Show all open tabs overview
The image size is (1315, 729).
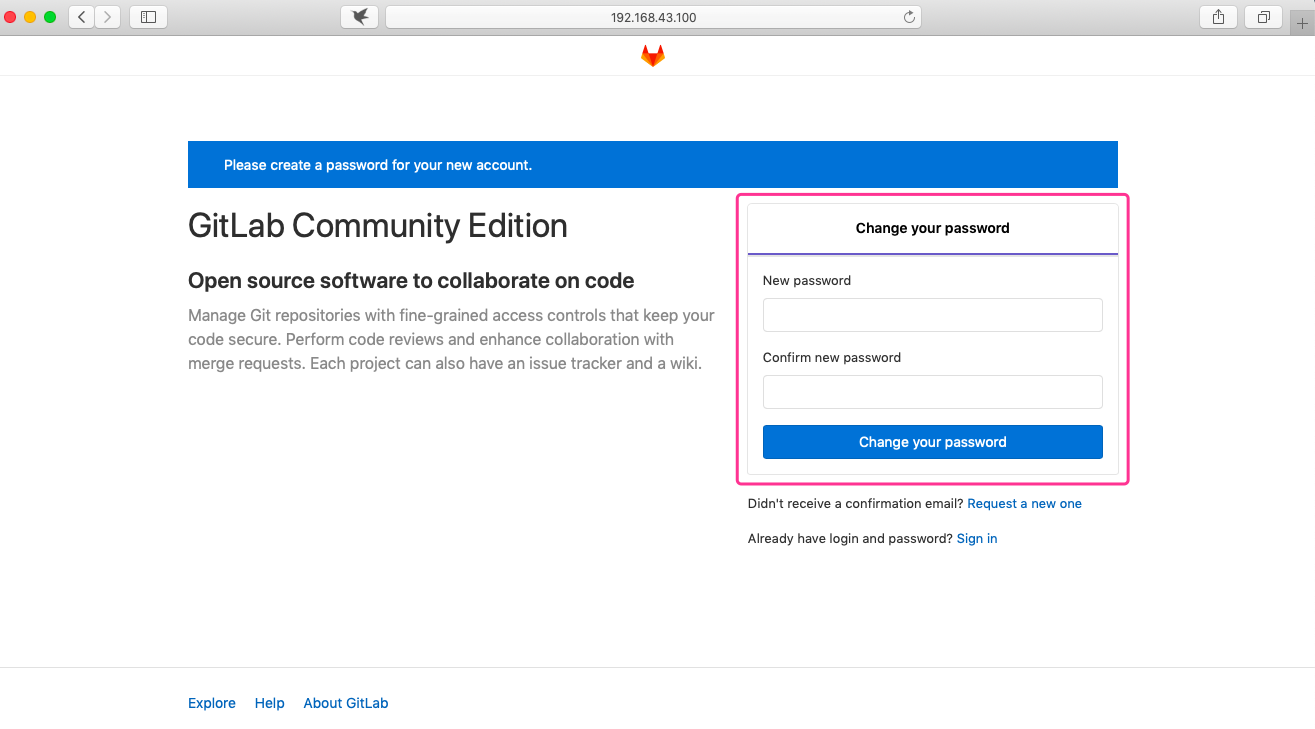pyautogui.click(x=1263, y=16)
